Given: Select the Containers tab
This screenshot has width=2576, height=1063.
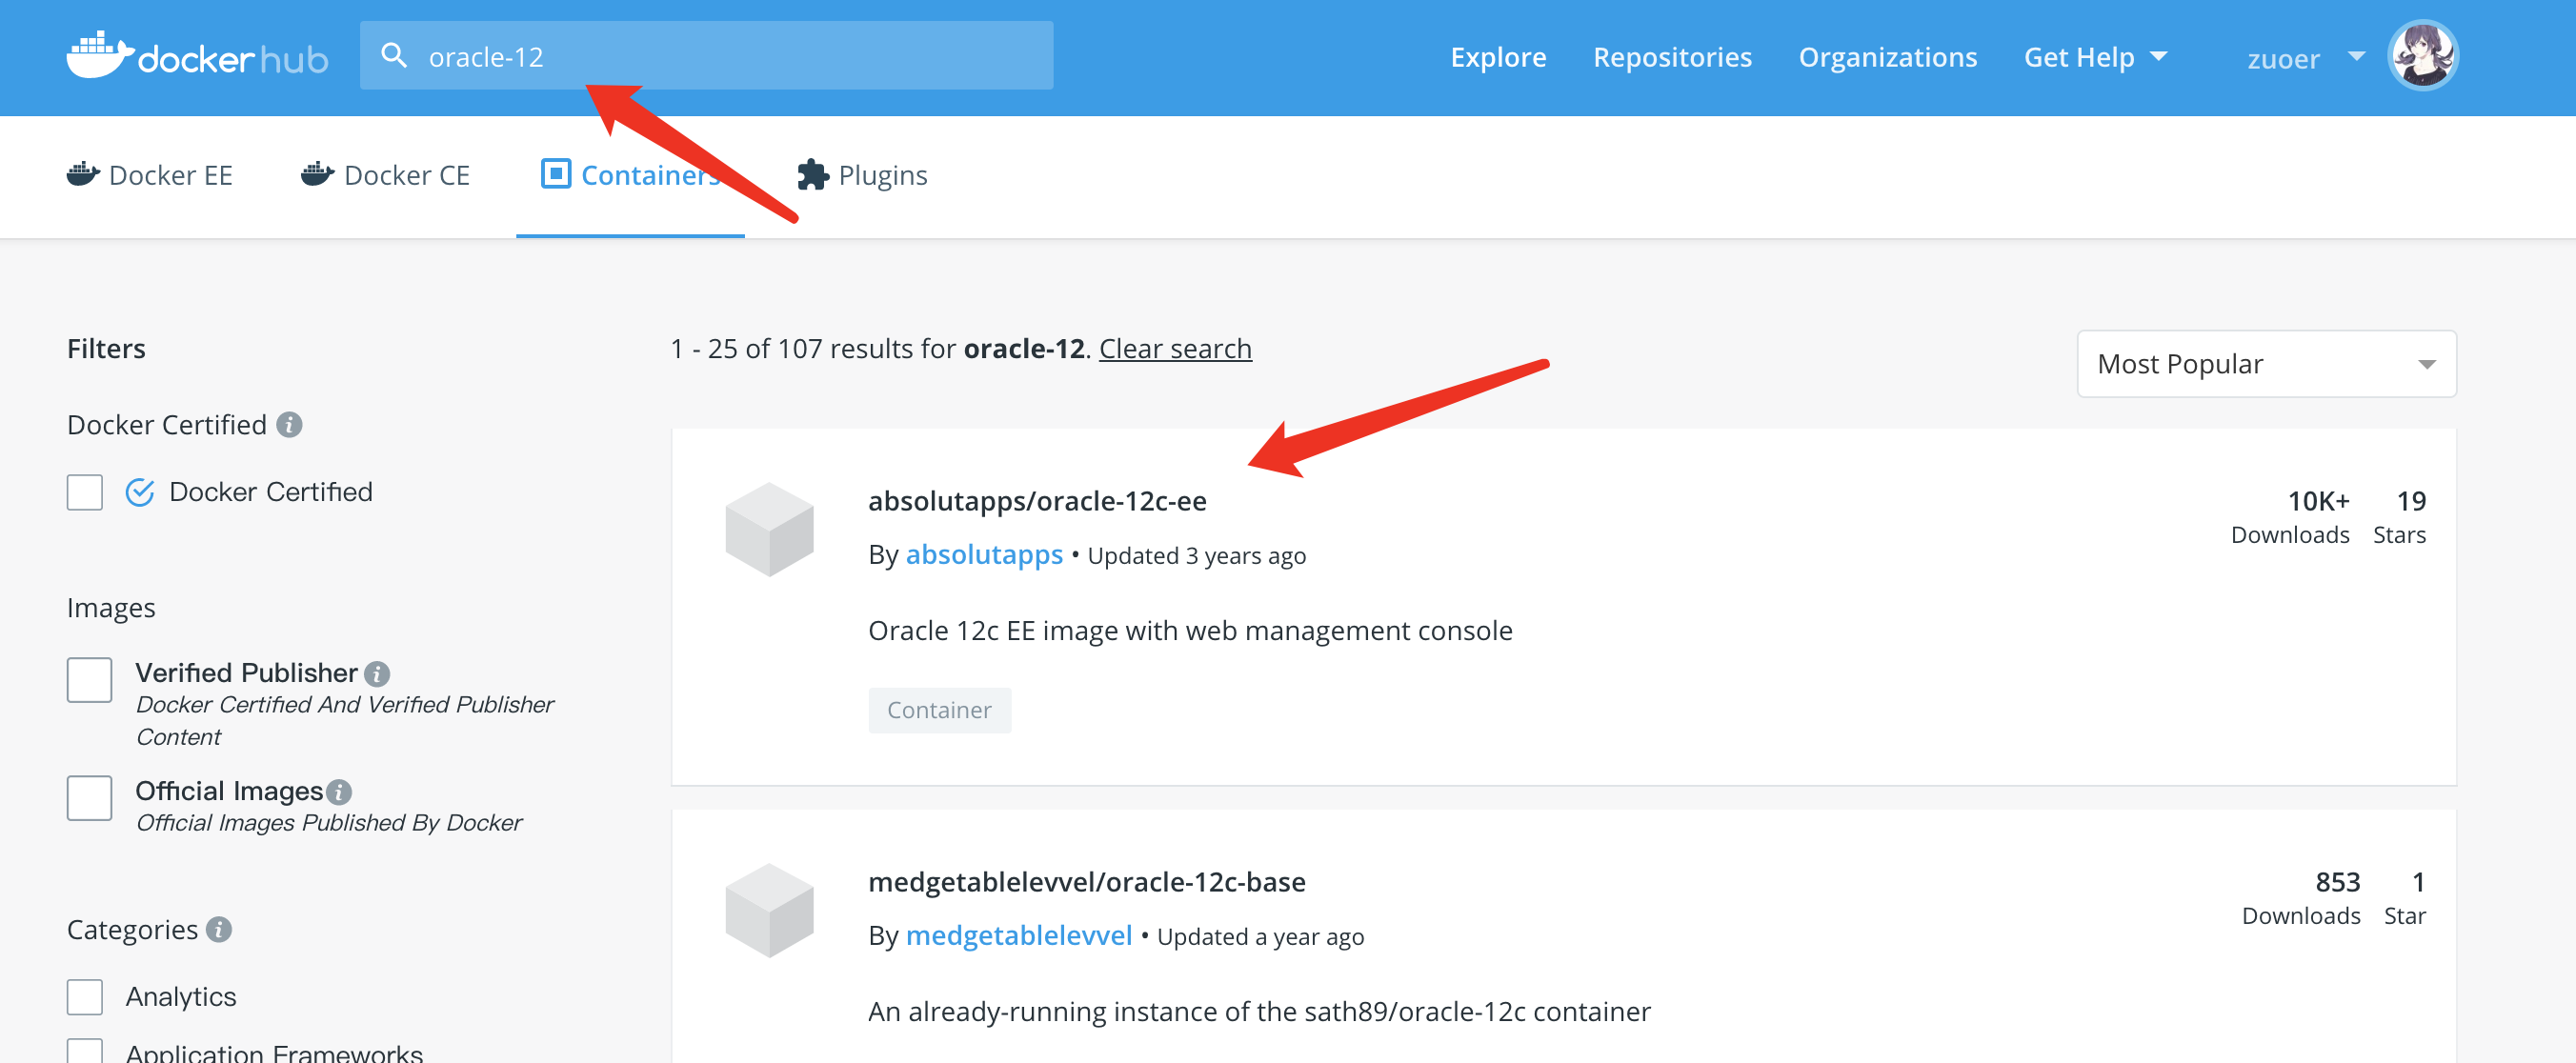Looking at the screenshot, I should pos(630,175).
